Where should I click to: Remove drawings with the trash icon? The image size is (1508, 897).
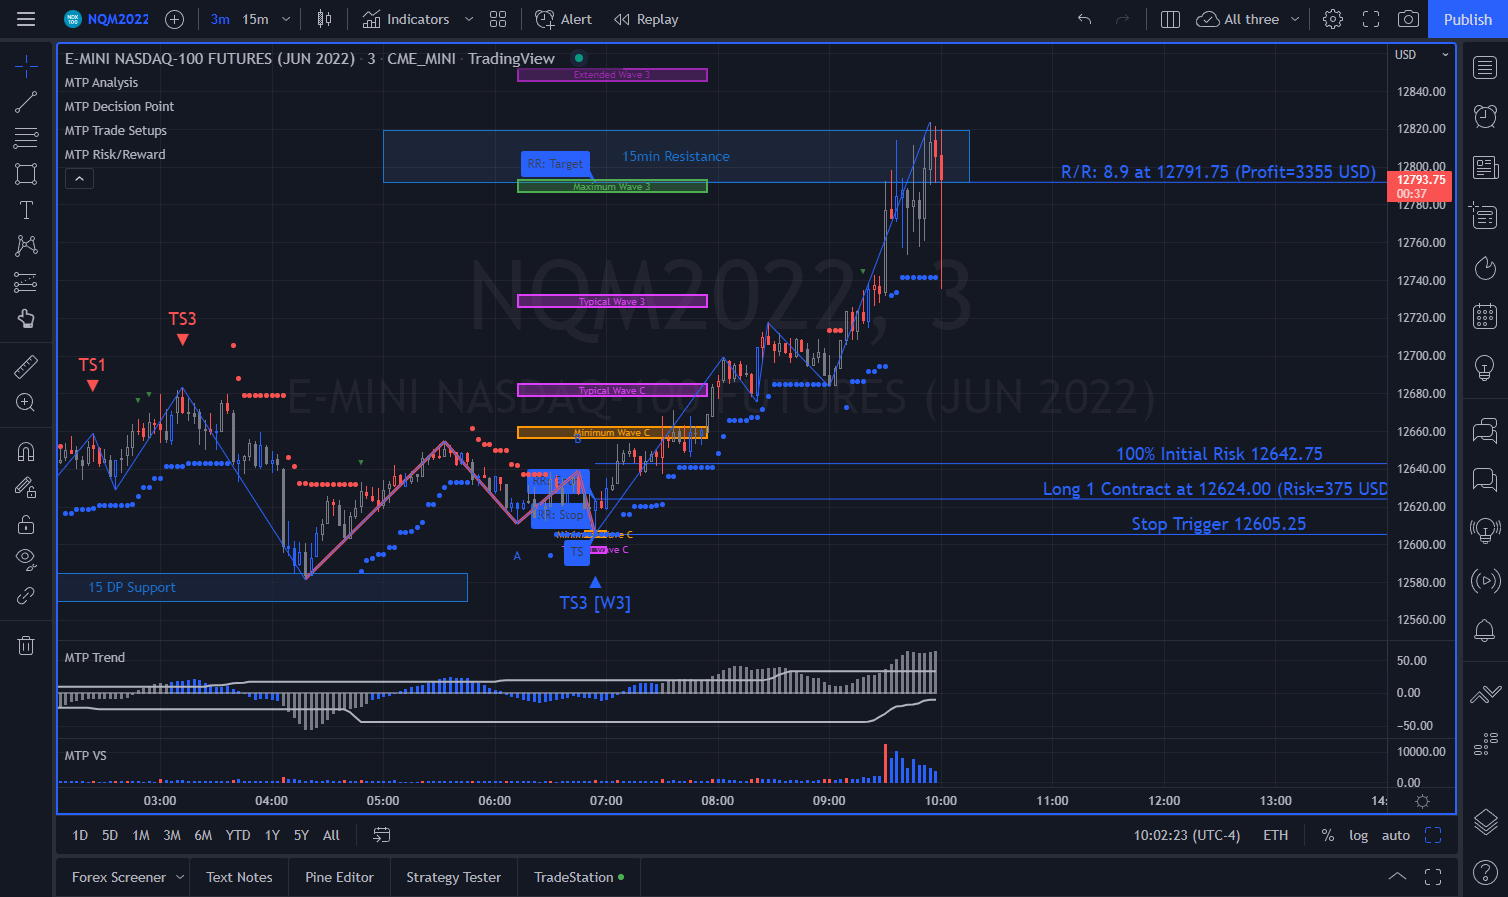point(26,645)
